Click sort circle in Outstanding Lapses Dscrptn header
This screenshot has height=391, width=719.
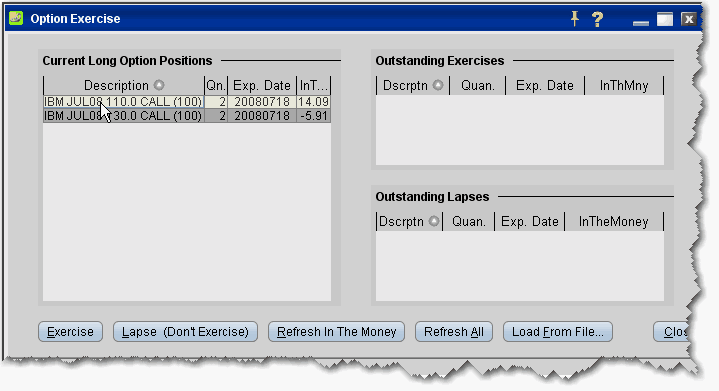pyautogui.click(x=434, y=221)
